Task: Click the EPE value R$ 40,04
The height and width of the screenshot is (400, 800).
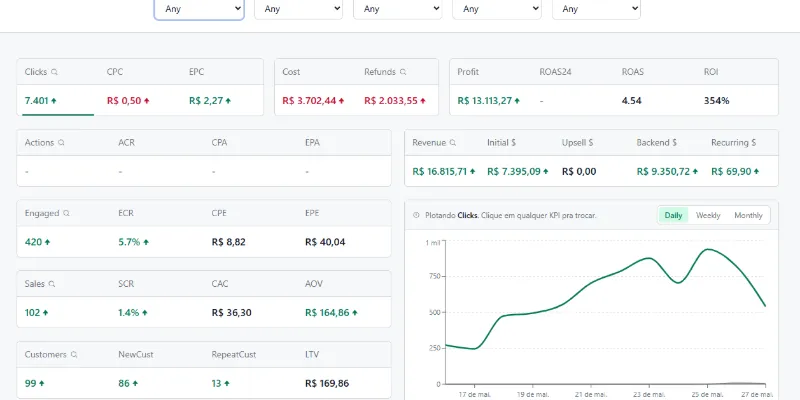Action: (x=325, y=242)
